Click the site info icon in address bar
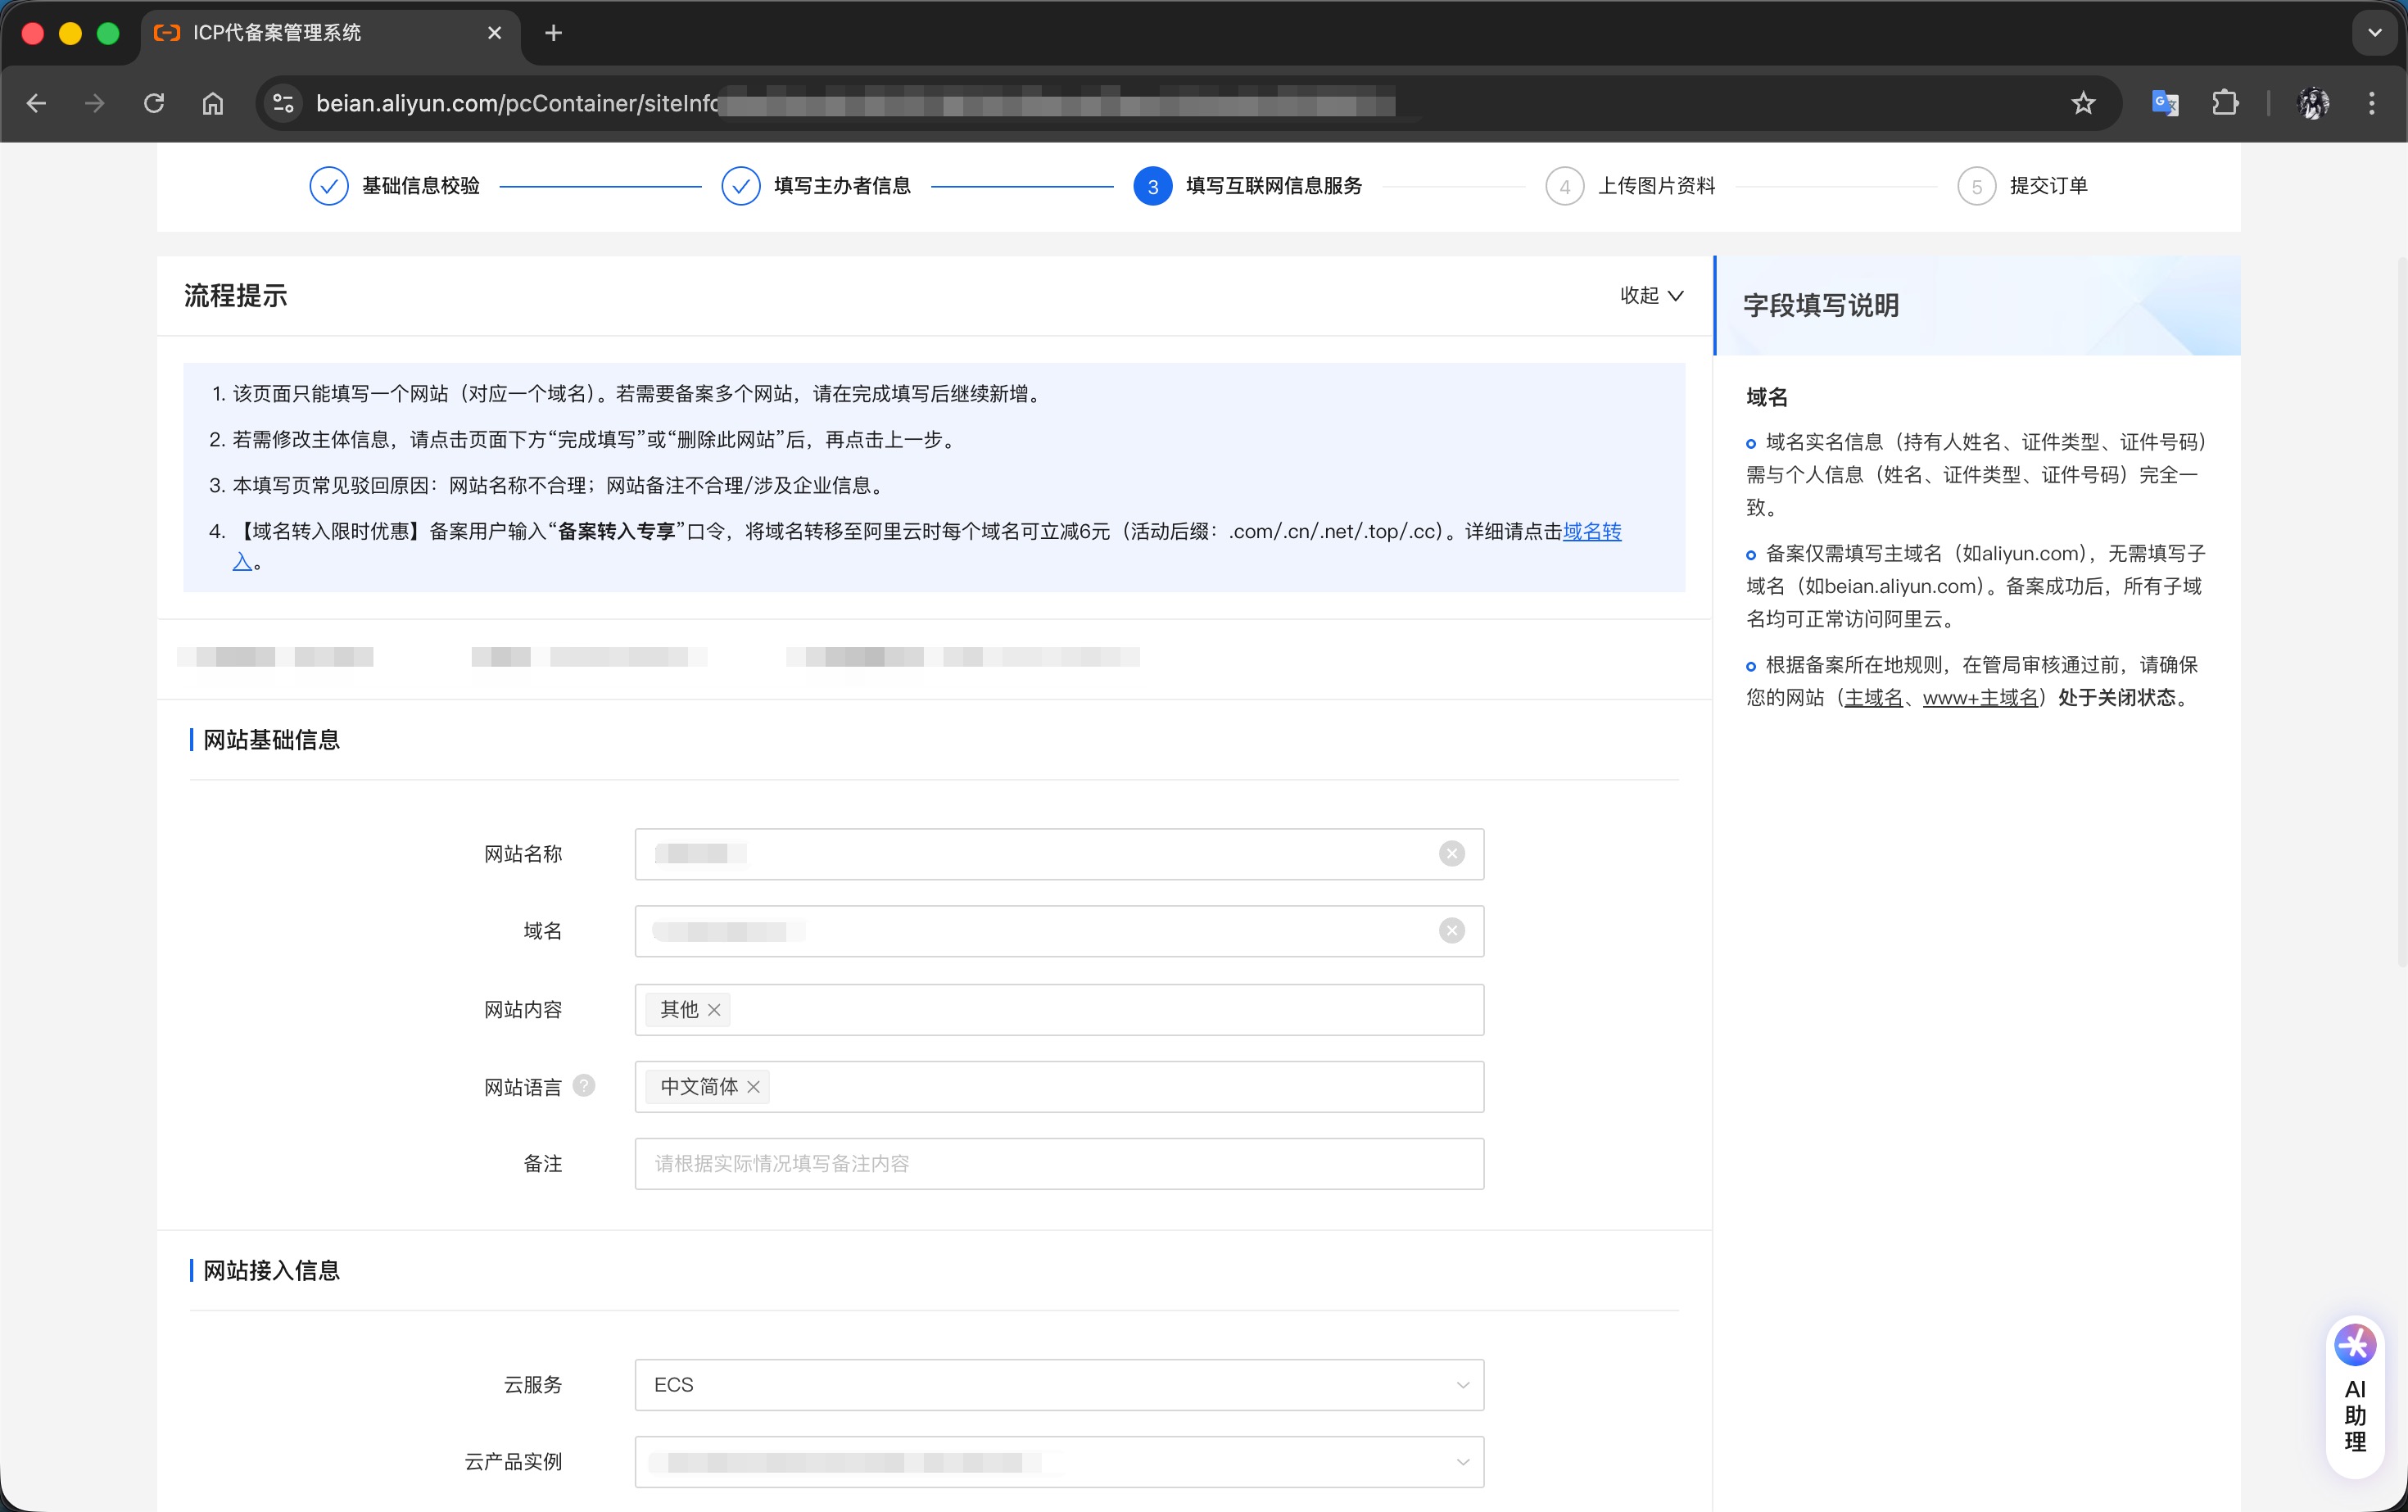This screenshot has height=1512, width=2408. [283, 103]
